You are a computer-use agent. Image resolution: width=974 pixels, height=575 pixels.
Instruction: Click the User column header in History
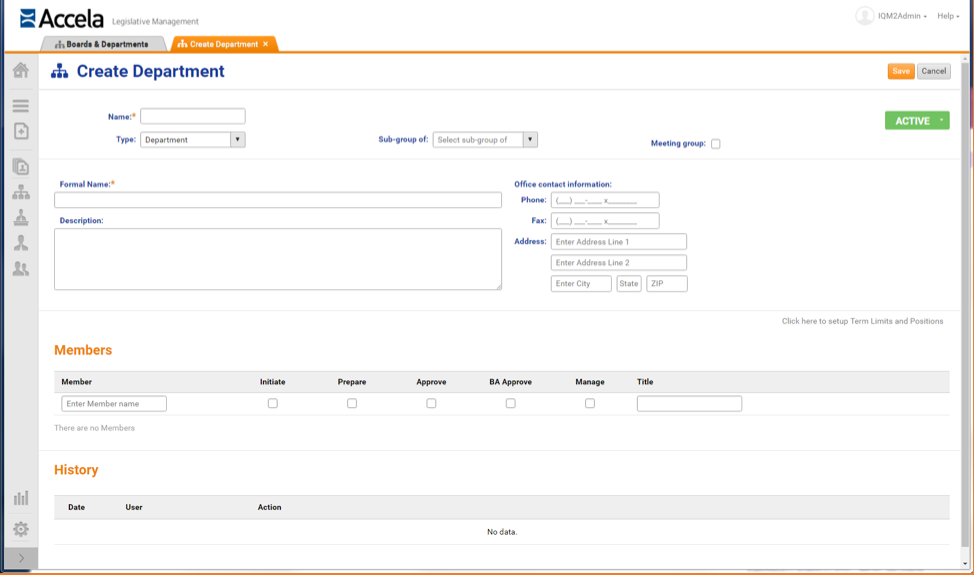point(134,507)
